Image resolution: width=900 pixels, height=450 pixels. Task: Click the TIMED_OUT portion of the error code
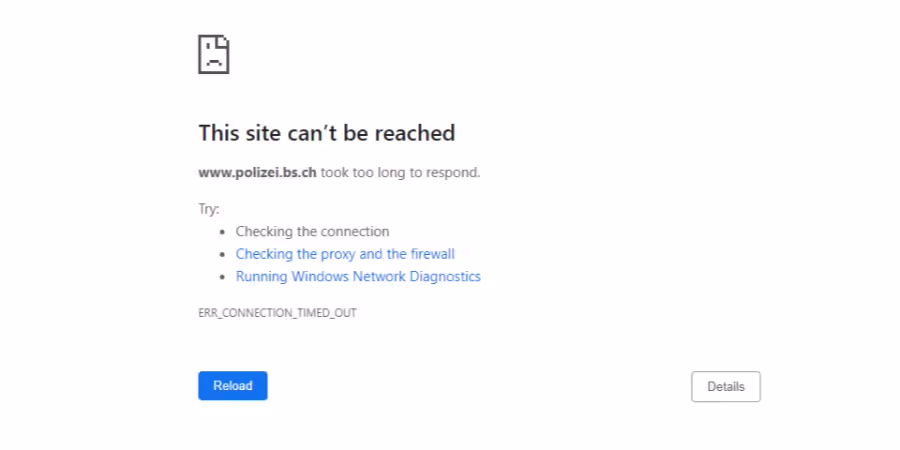click(x=330, y=313)
